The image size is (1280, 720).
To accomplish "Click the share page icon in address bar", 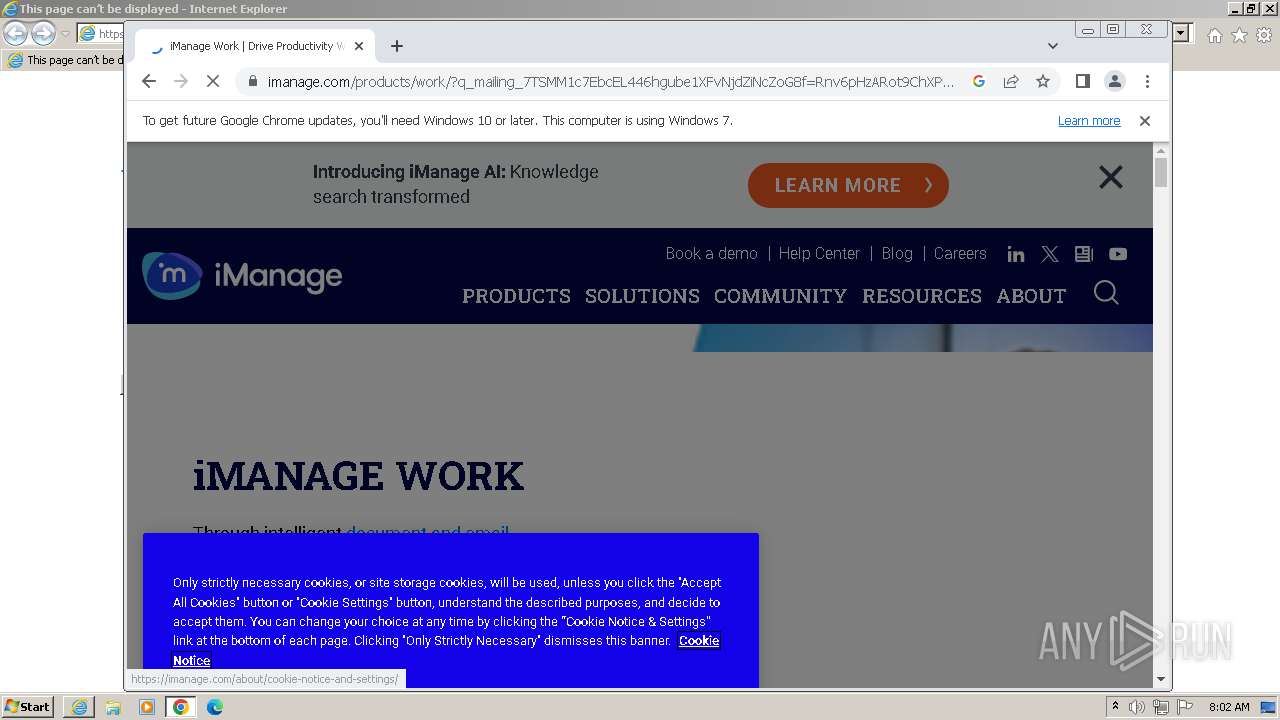I will point(1011,82).
